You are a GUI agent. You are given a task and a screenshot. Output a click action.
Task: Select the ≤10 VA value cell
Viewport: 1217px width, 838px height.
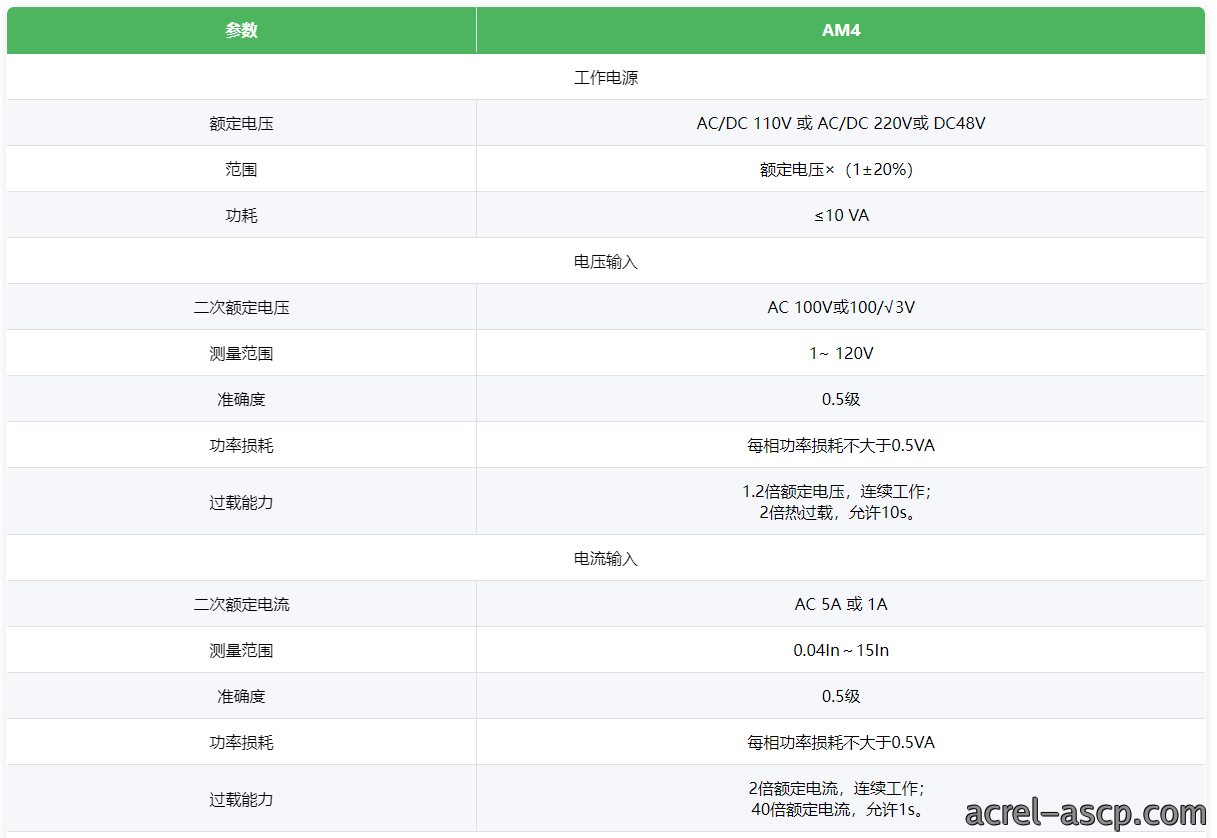click(x=841, y=215)
